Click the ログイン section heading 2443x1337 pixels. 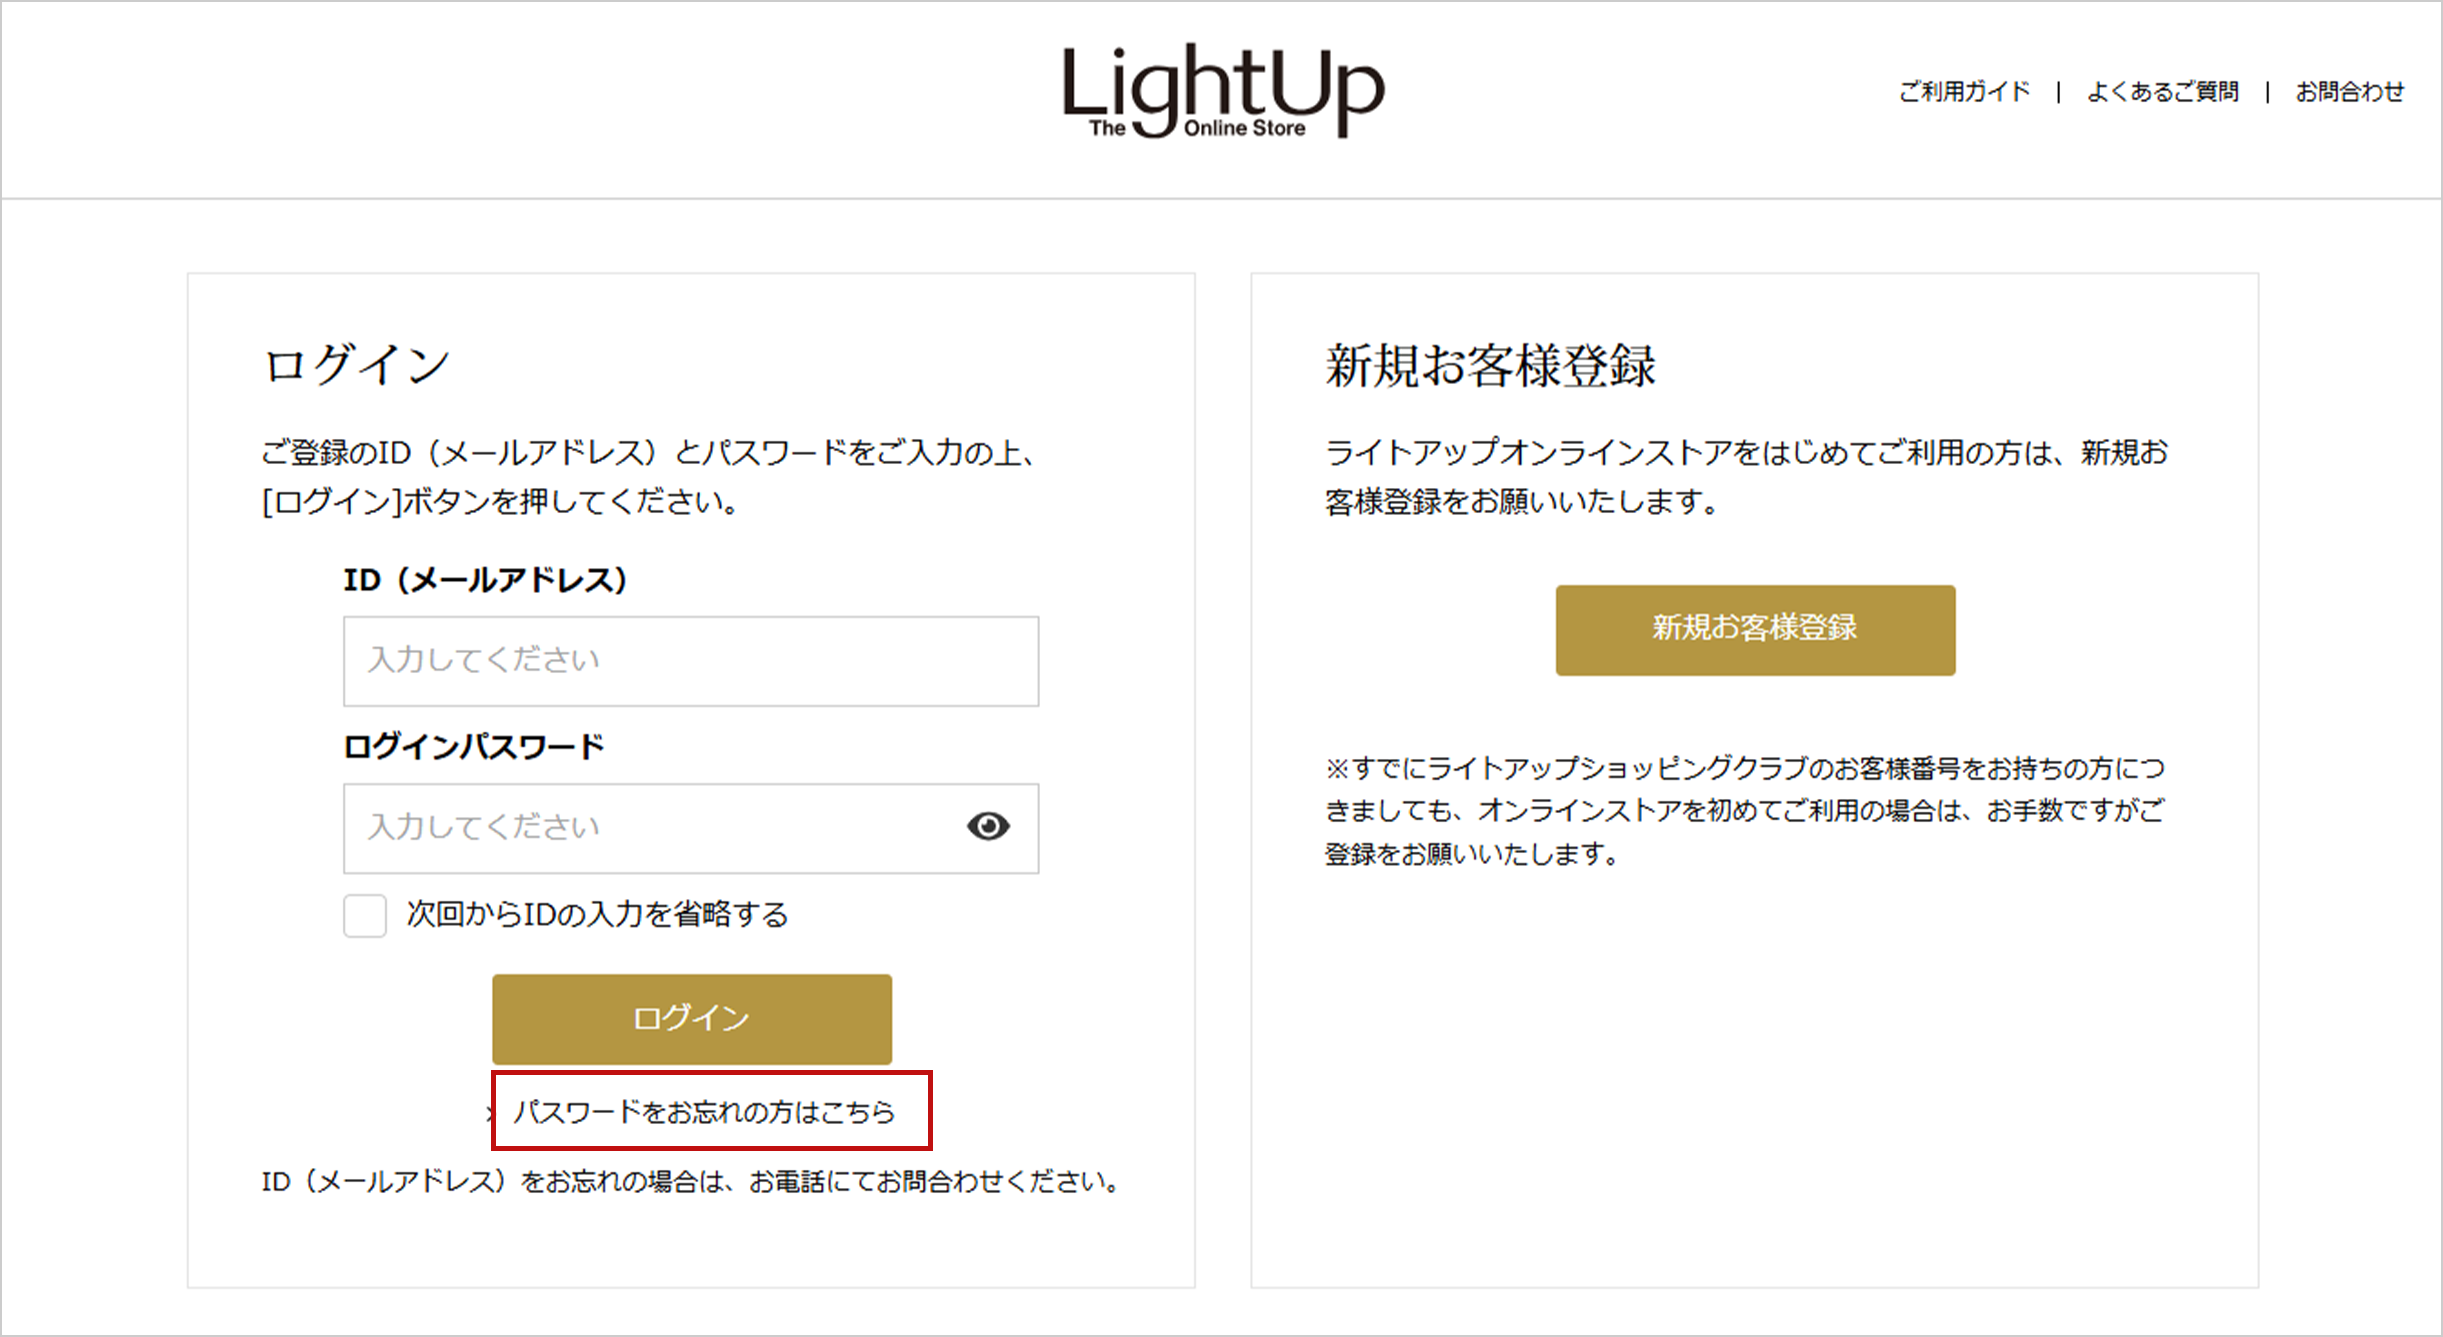click(356, 365)
